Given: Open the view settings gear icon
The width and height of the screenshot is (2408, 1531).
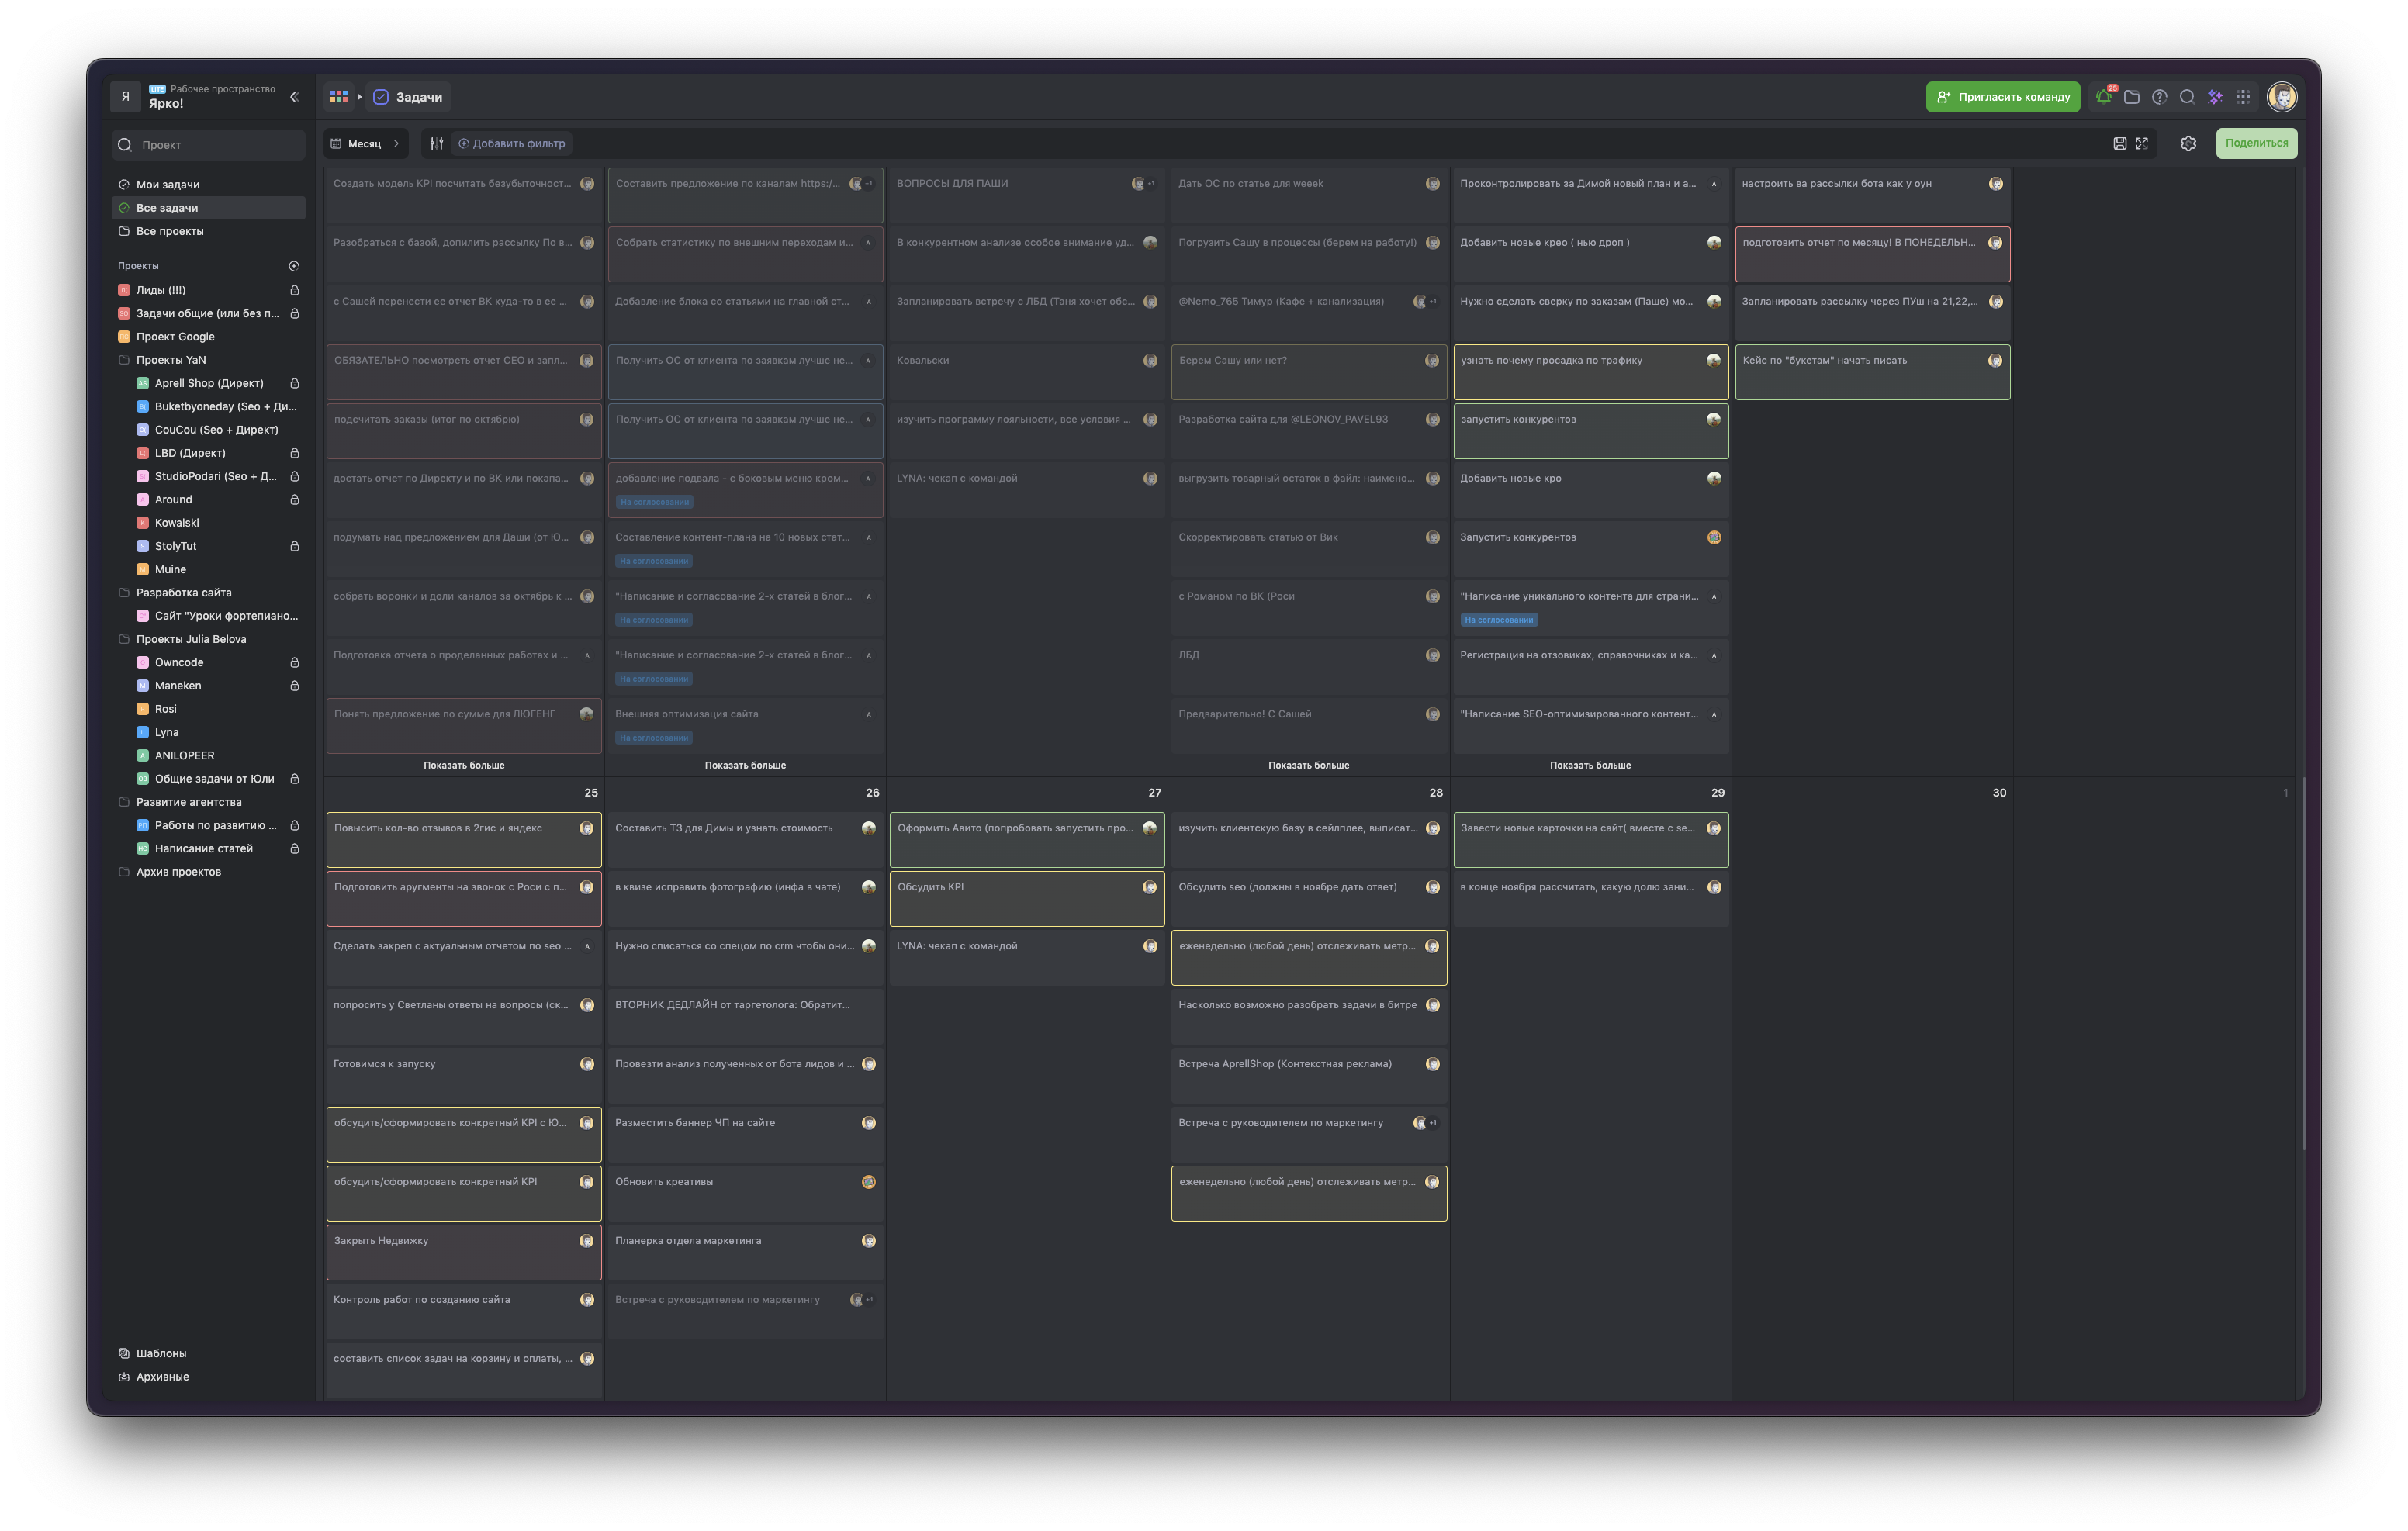Looking at the screenshot, I should click(x=2188, y=143).
